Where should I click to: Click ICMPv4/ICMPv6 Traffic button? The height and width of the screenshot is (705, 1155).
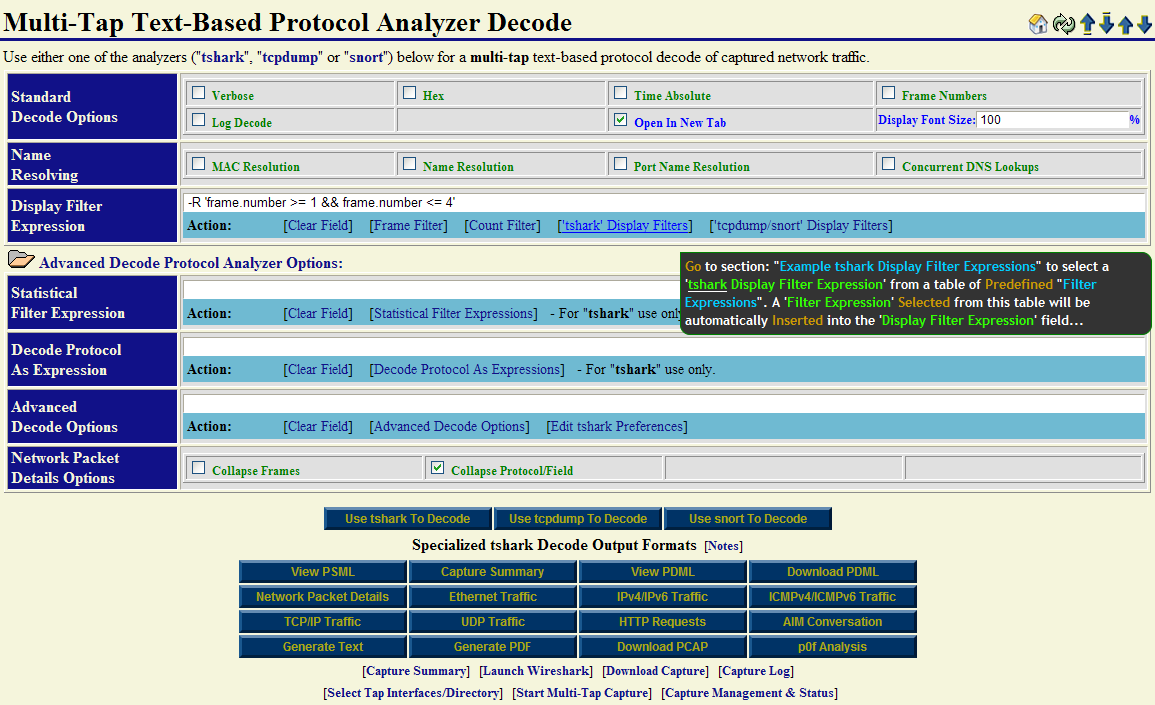pos(832,597)
